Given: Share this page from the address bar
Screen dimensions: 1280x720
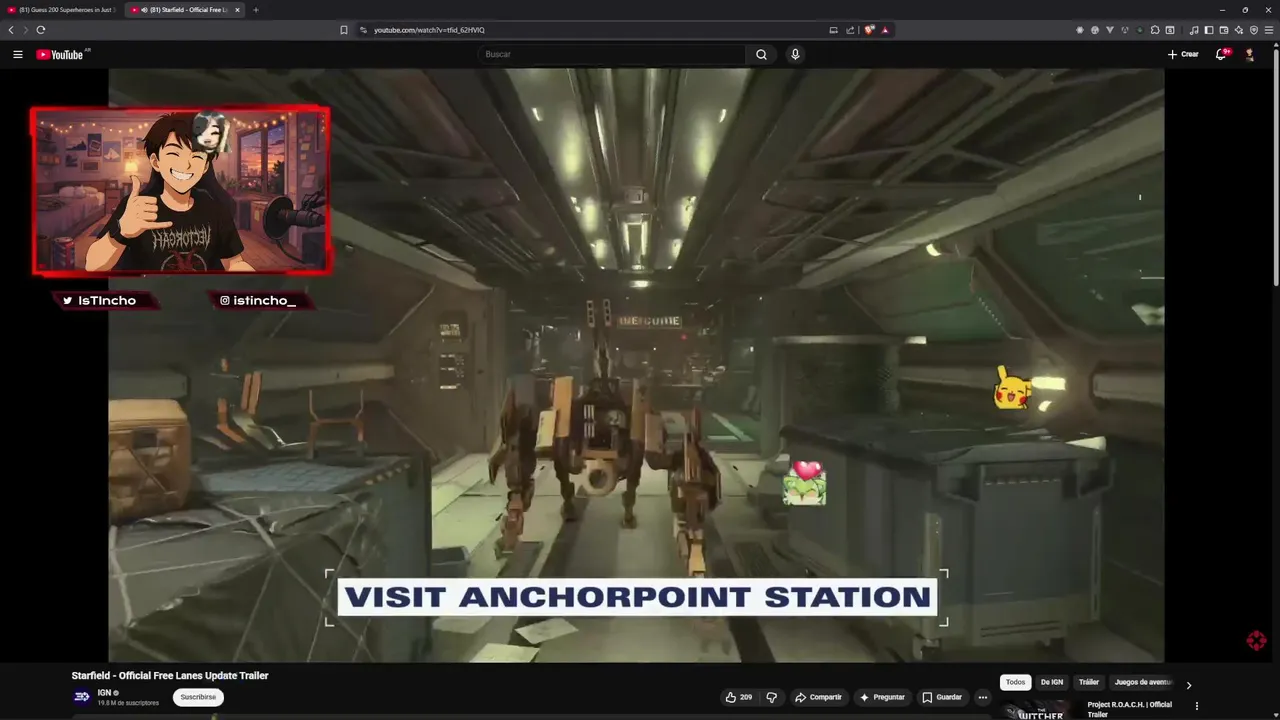Looking at the screenshot, I should point(850,30).
